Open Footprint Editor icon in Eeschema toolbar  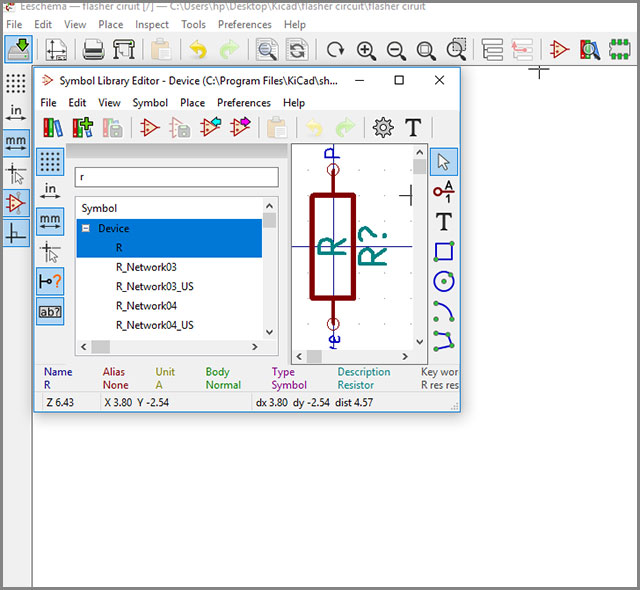coord(619,49)
